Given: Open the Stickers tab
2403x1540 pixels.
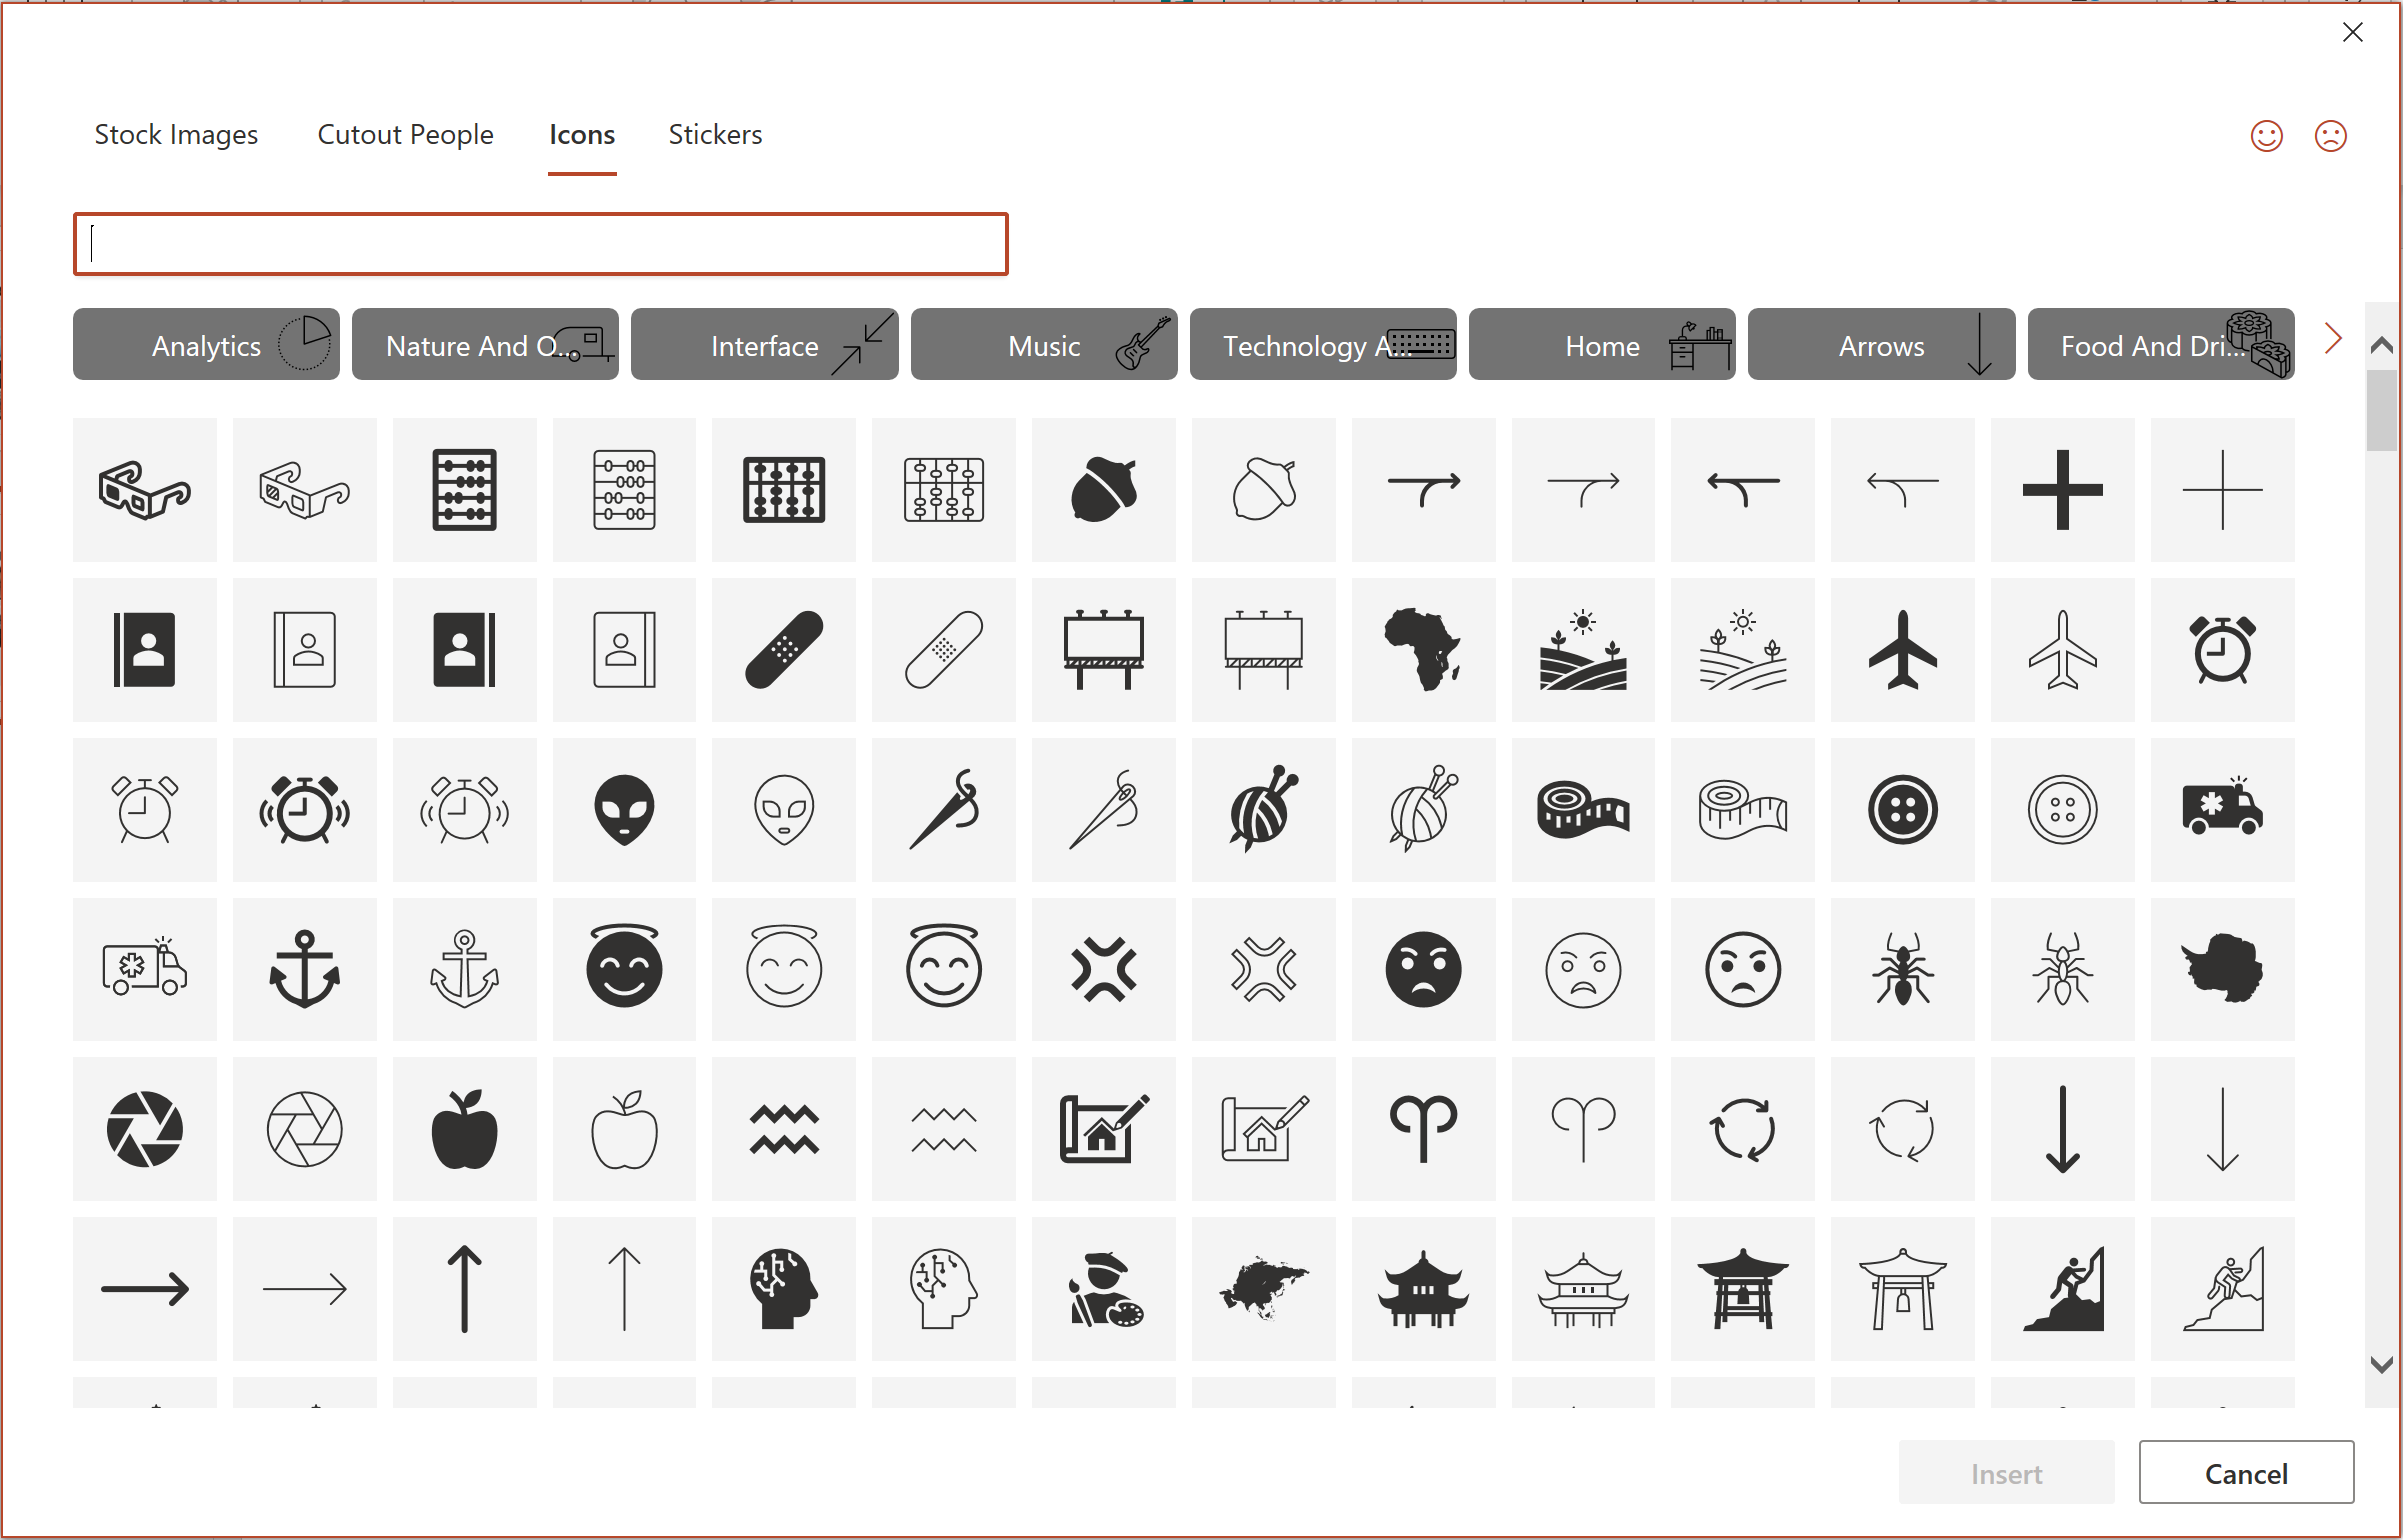Looking at the screenshot, I should click(x=715, y=135).
